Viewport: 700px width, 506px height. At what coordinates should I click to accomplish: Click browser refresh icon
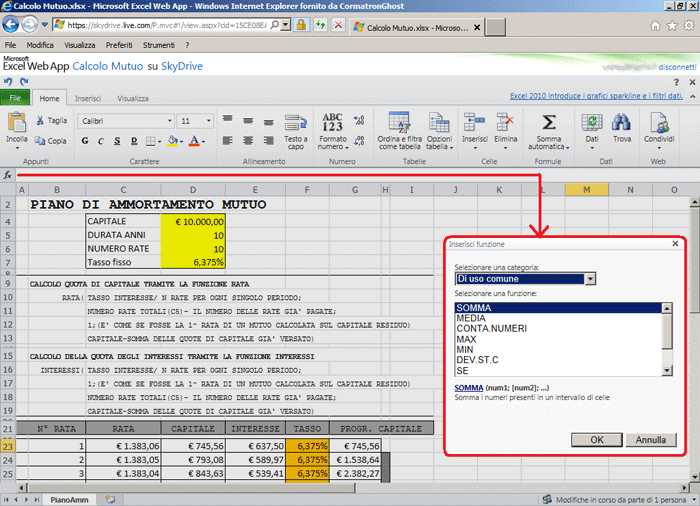pyautogui.click(x=320, y=25)
